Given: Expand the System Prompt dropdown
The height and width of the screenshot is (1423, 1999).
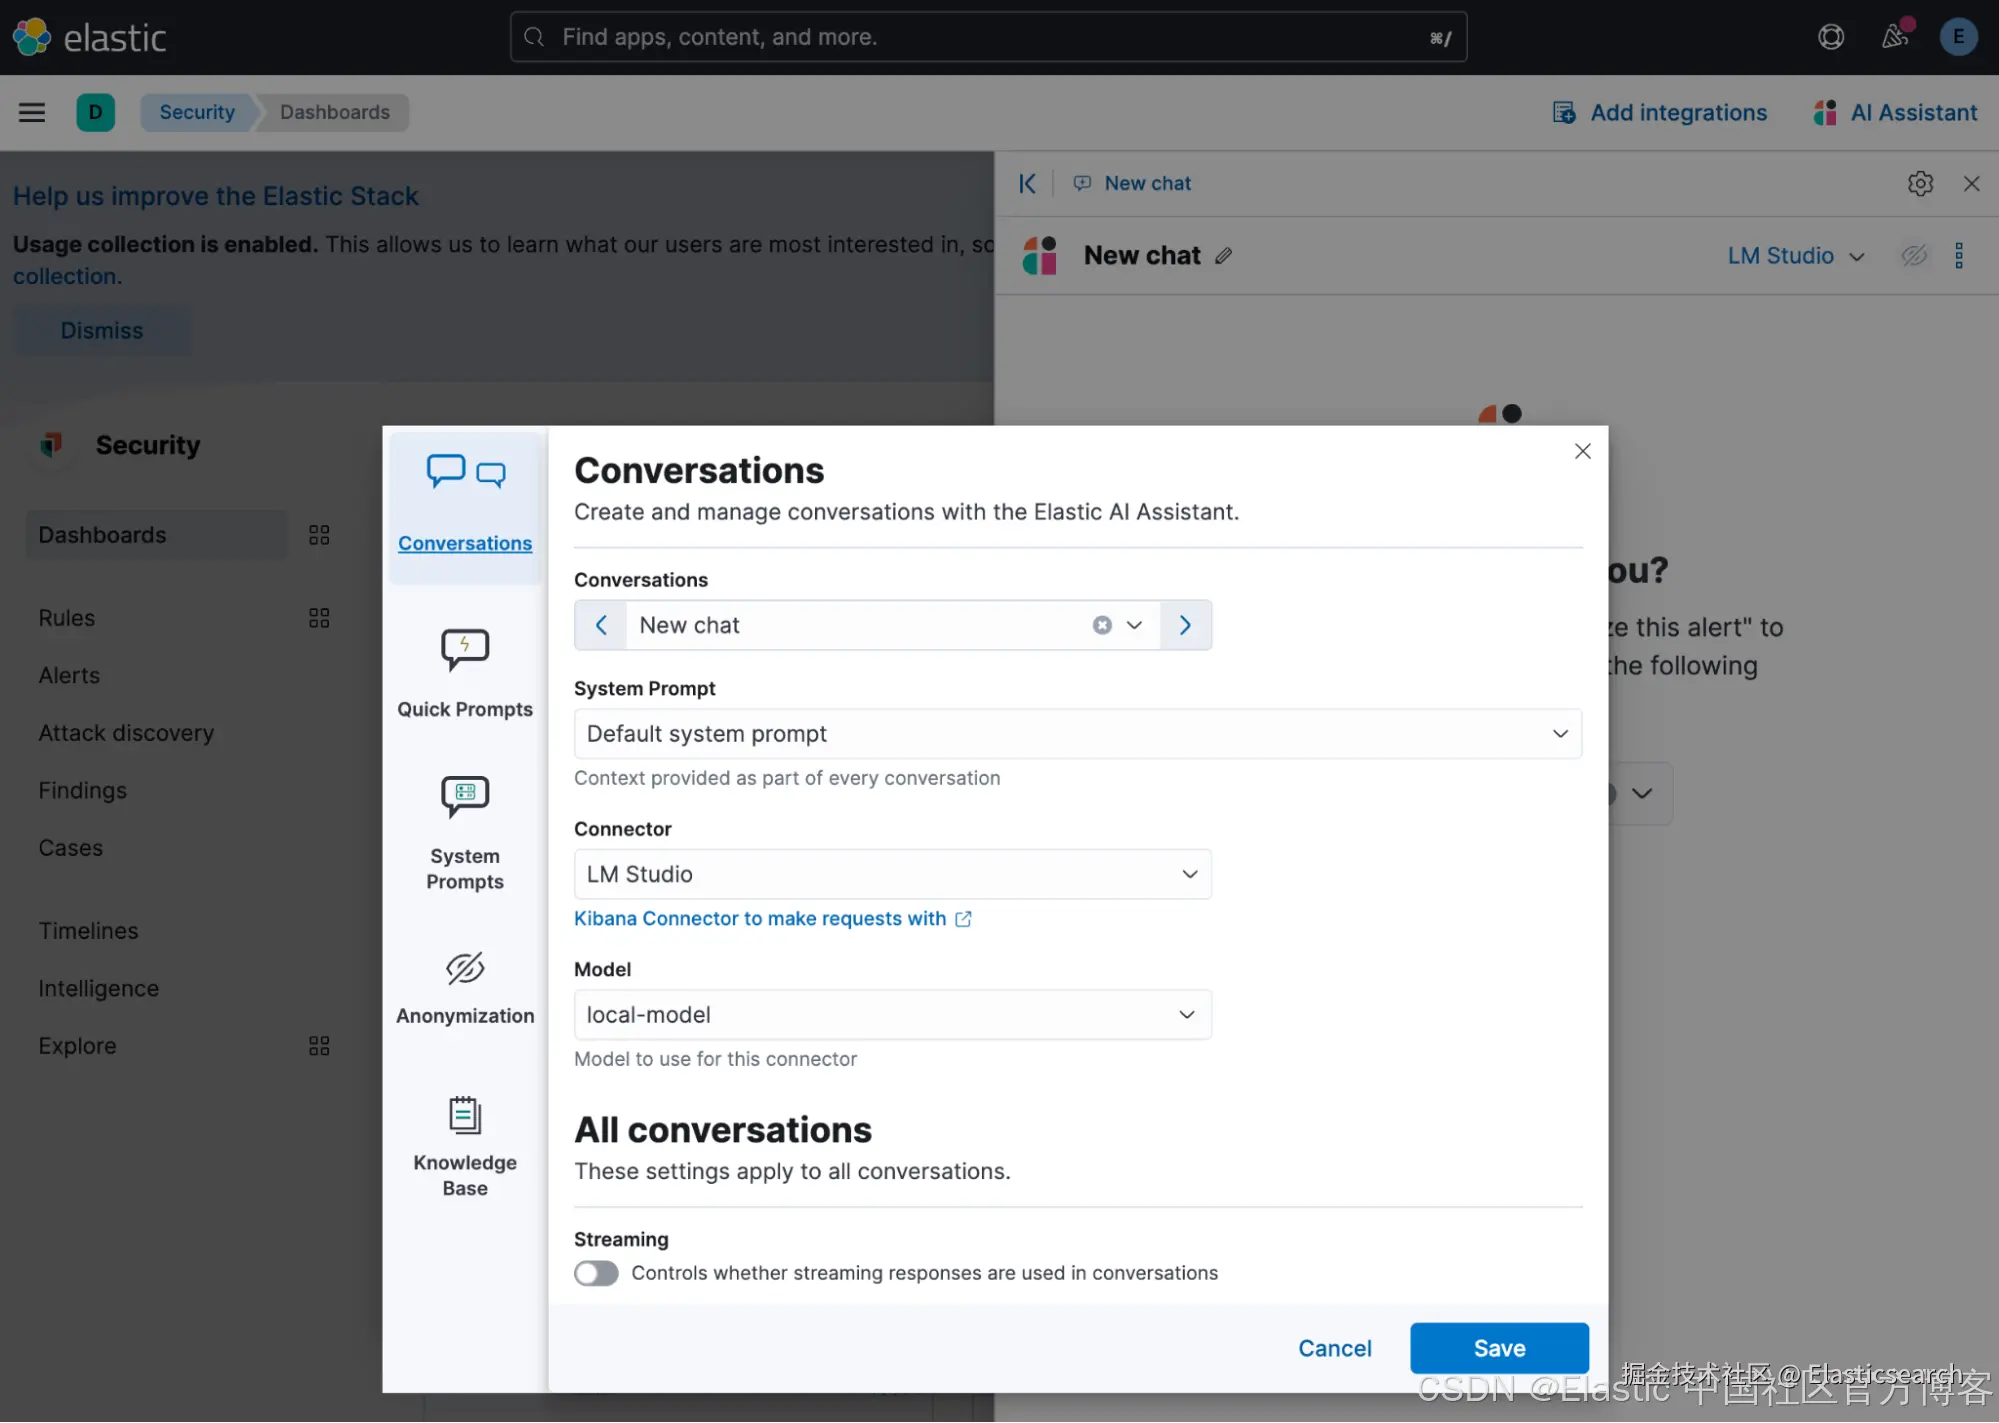Looking at the screenshot, I should tap(1078, 734).
